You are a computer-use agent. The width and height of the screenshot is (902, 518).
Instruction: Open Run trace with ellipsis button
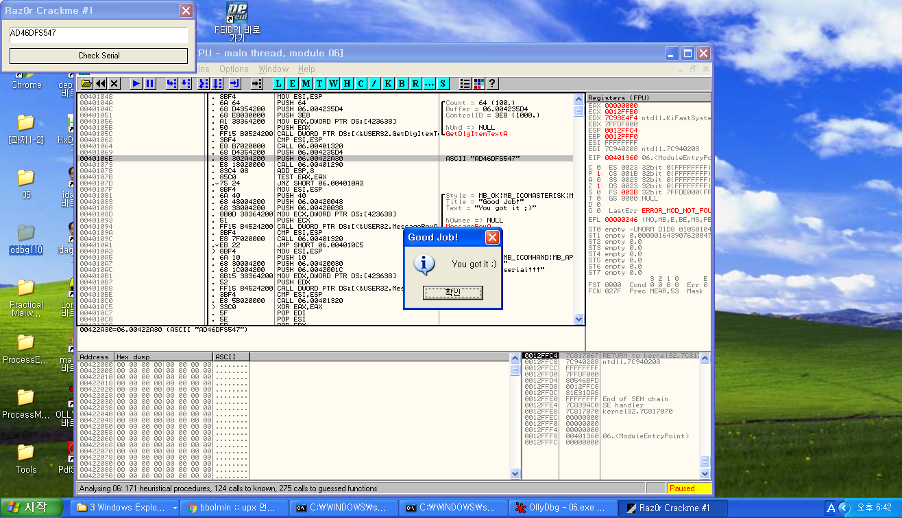pyautogui.click(x=430, y=84)
